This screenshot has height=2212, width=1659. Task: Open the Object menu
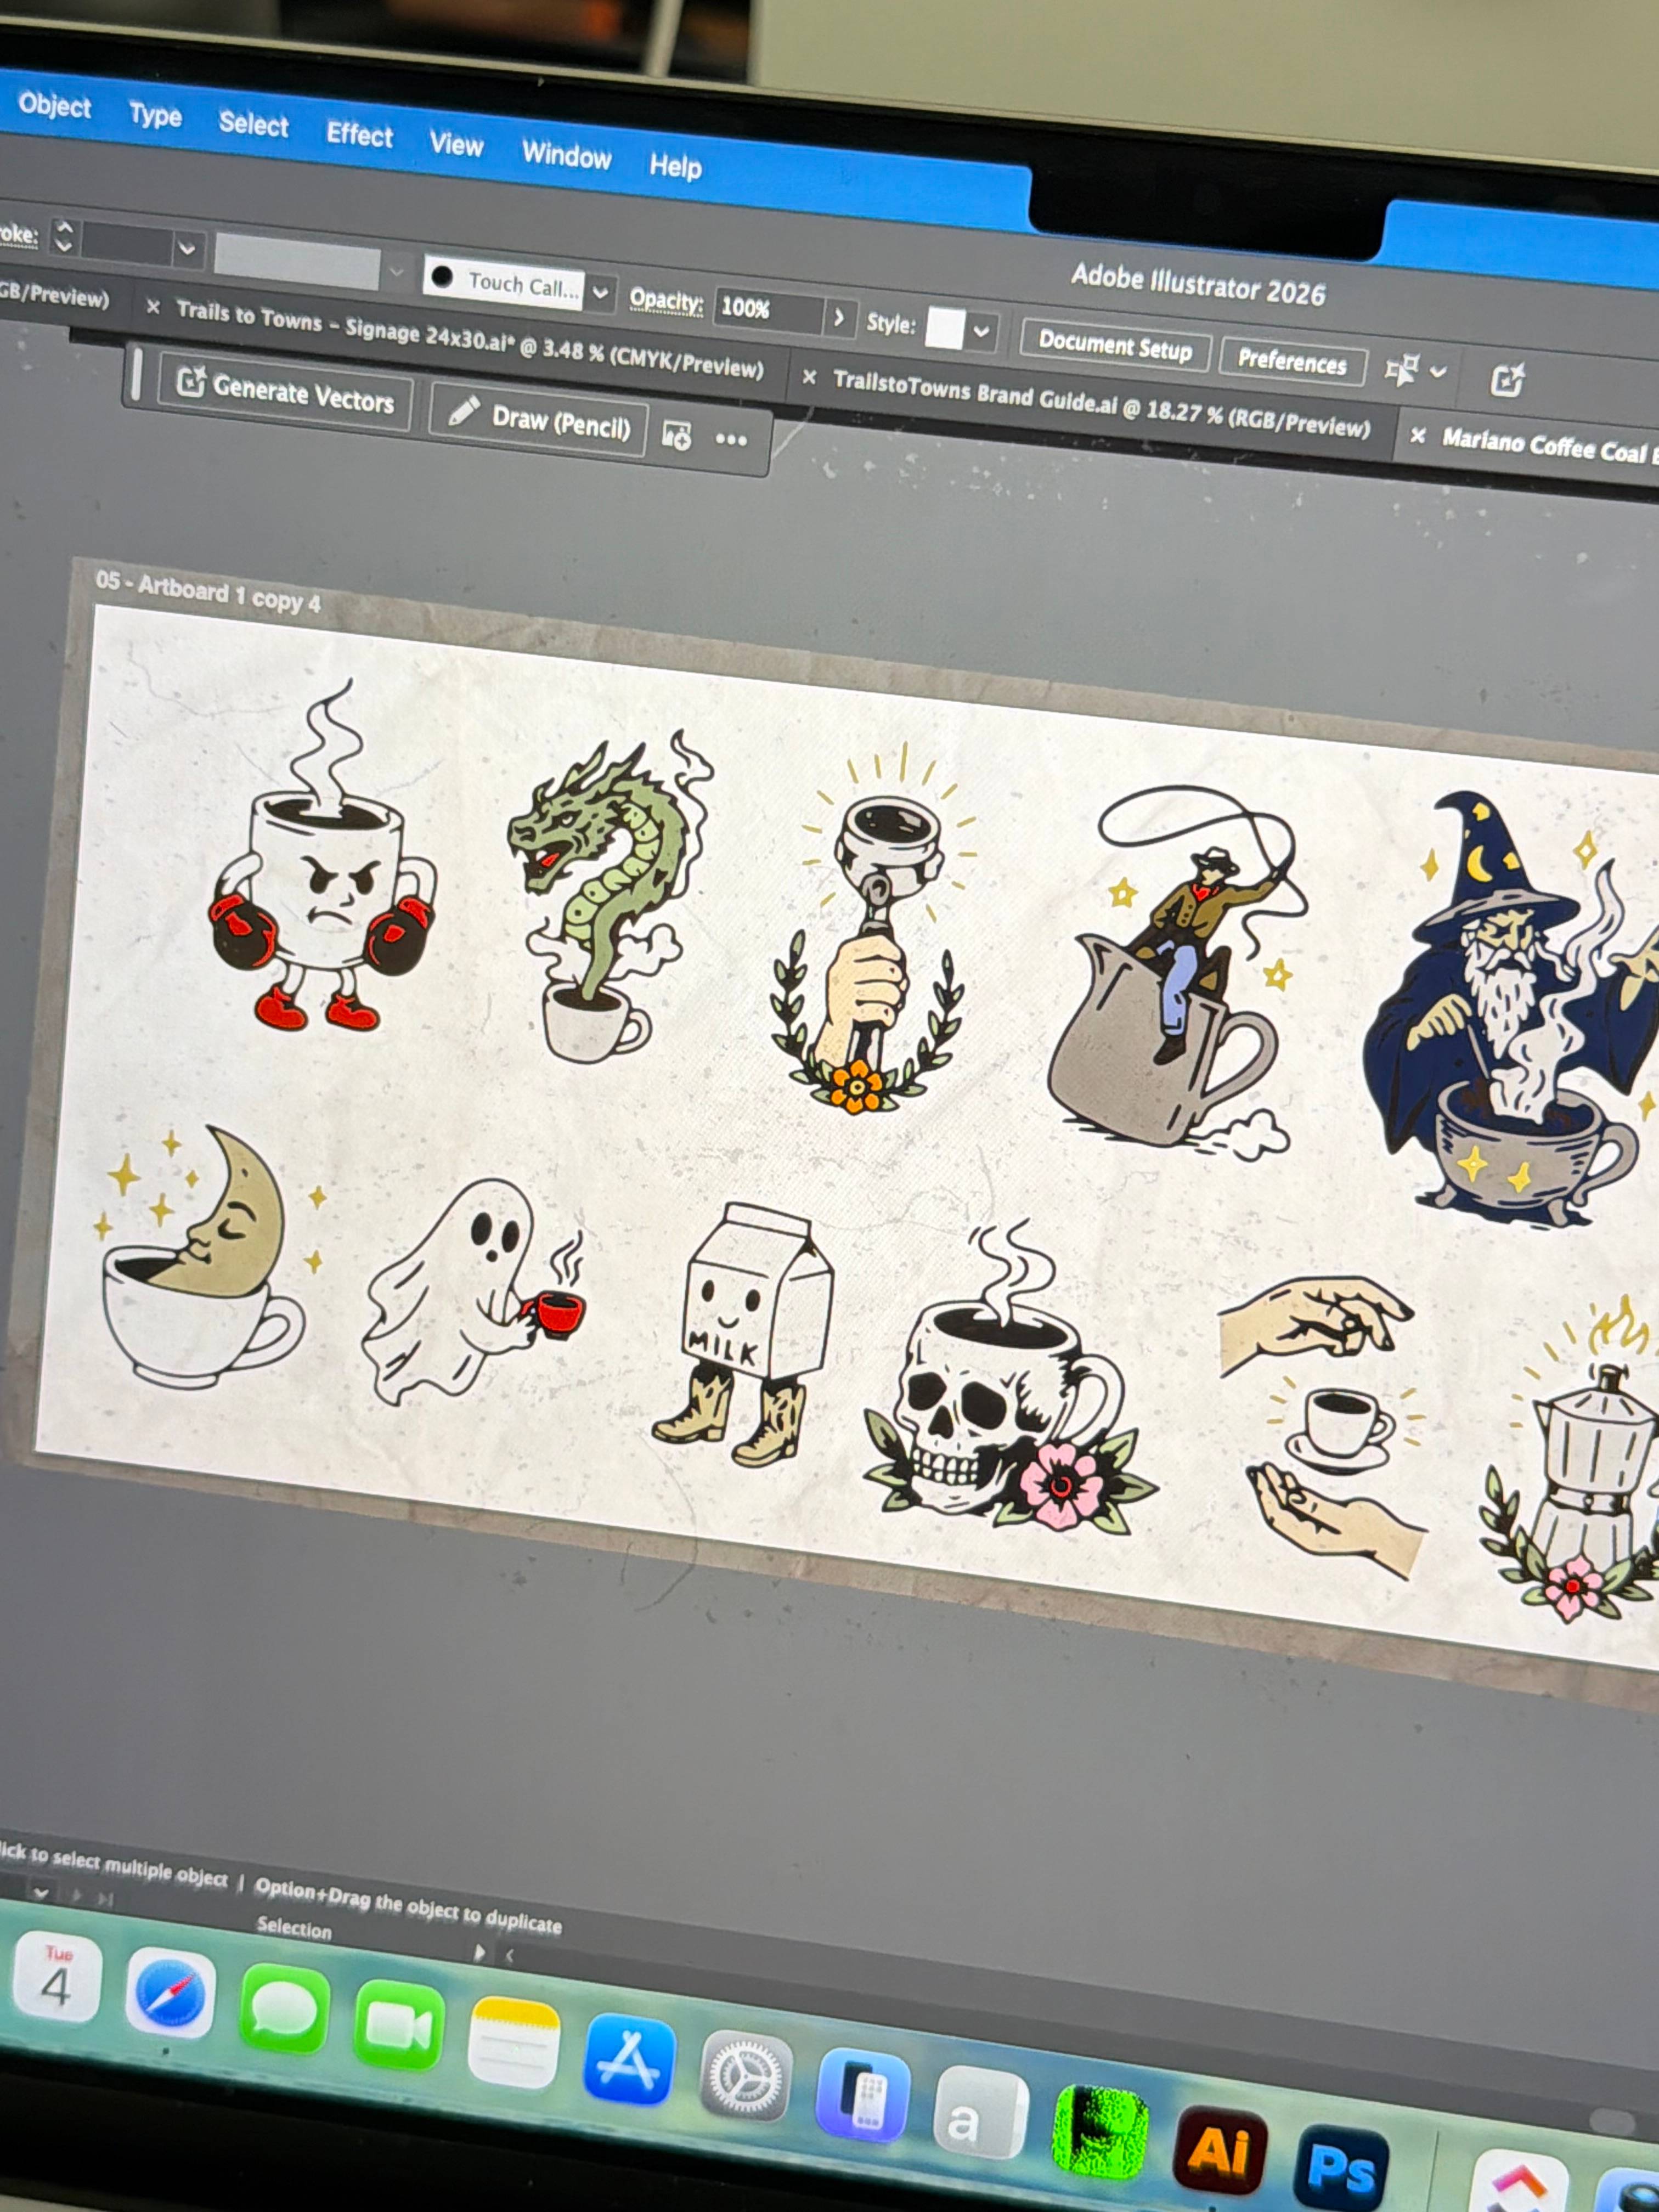click(54, 106)
